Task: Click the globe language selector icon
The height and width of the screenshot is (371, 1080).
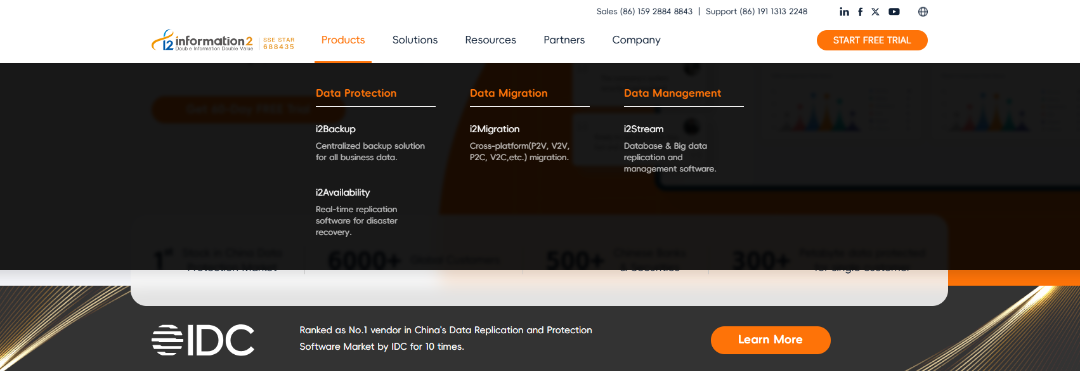Action: [x=923, y=12]
